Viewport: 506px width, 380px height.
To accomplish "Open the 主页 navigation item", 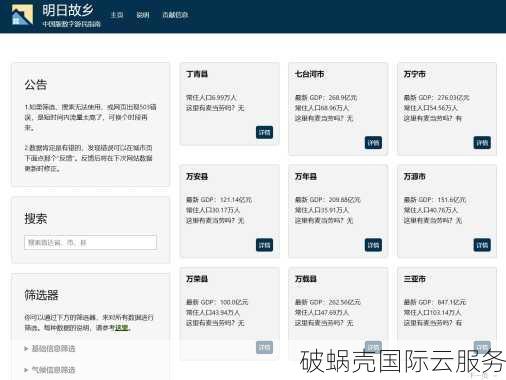I will click(x=117, y=15).
